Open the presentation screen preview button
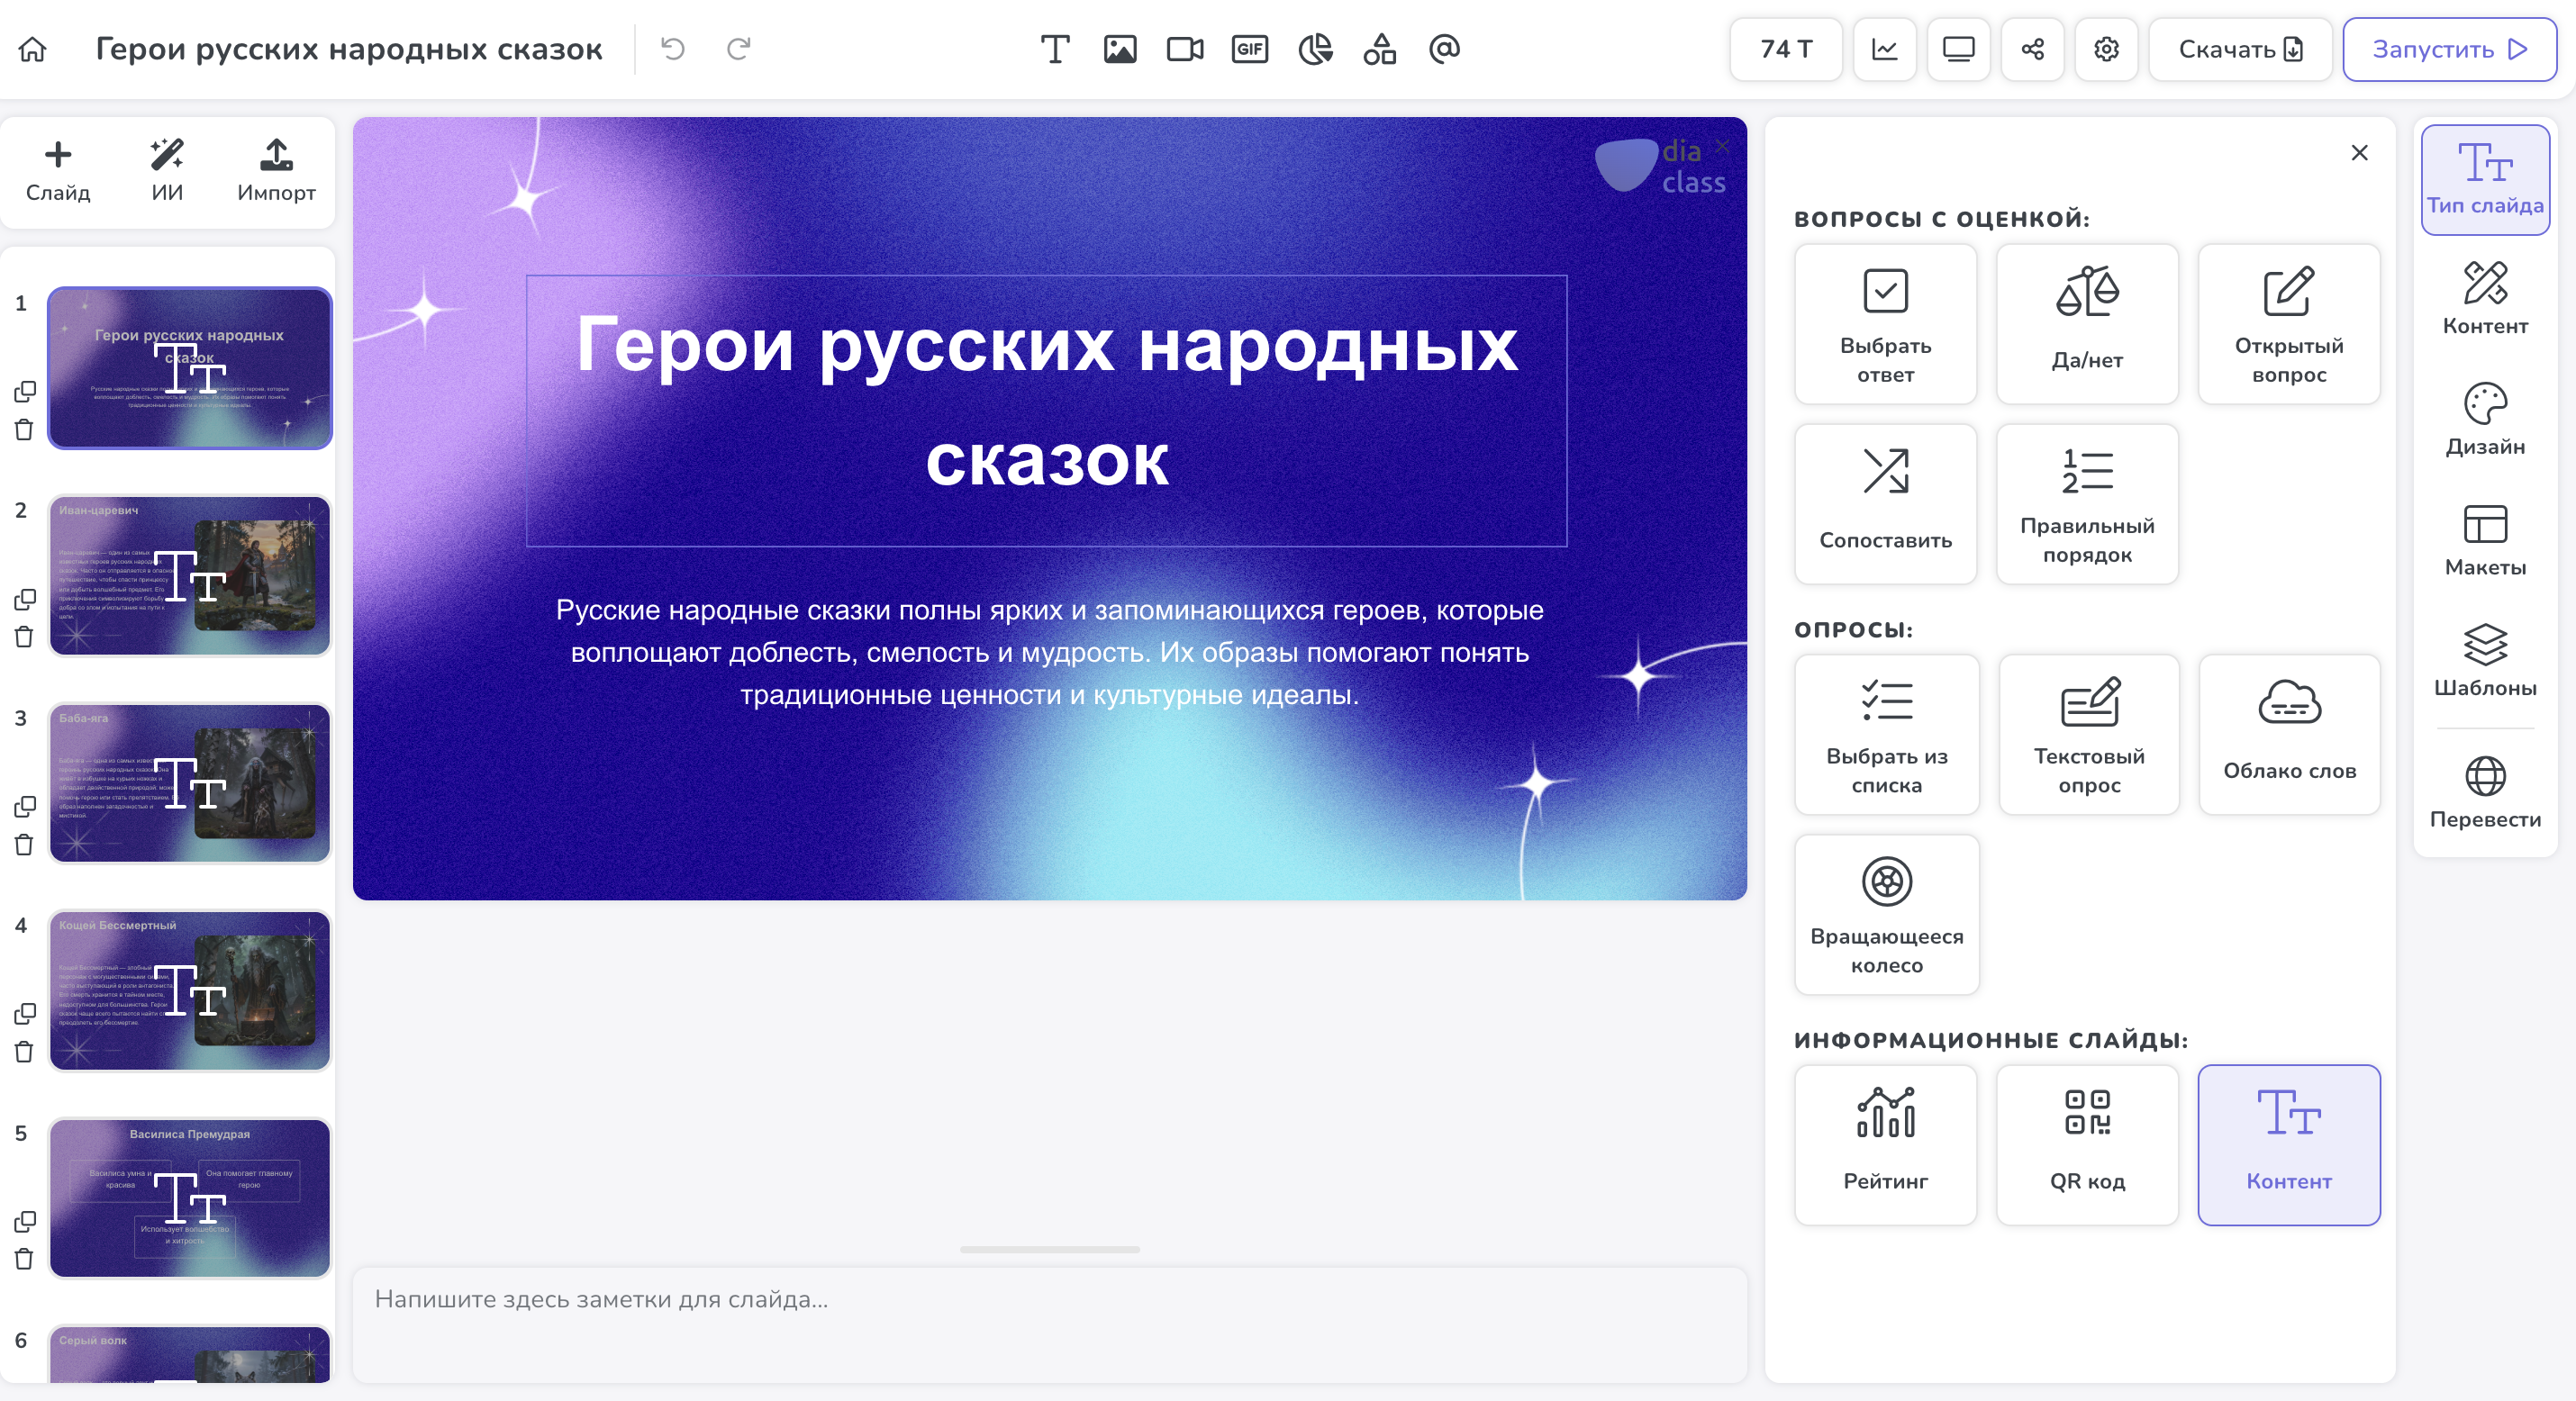Viewport: 2576px width, 1401px height. (x=1959, y=49)
